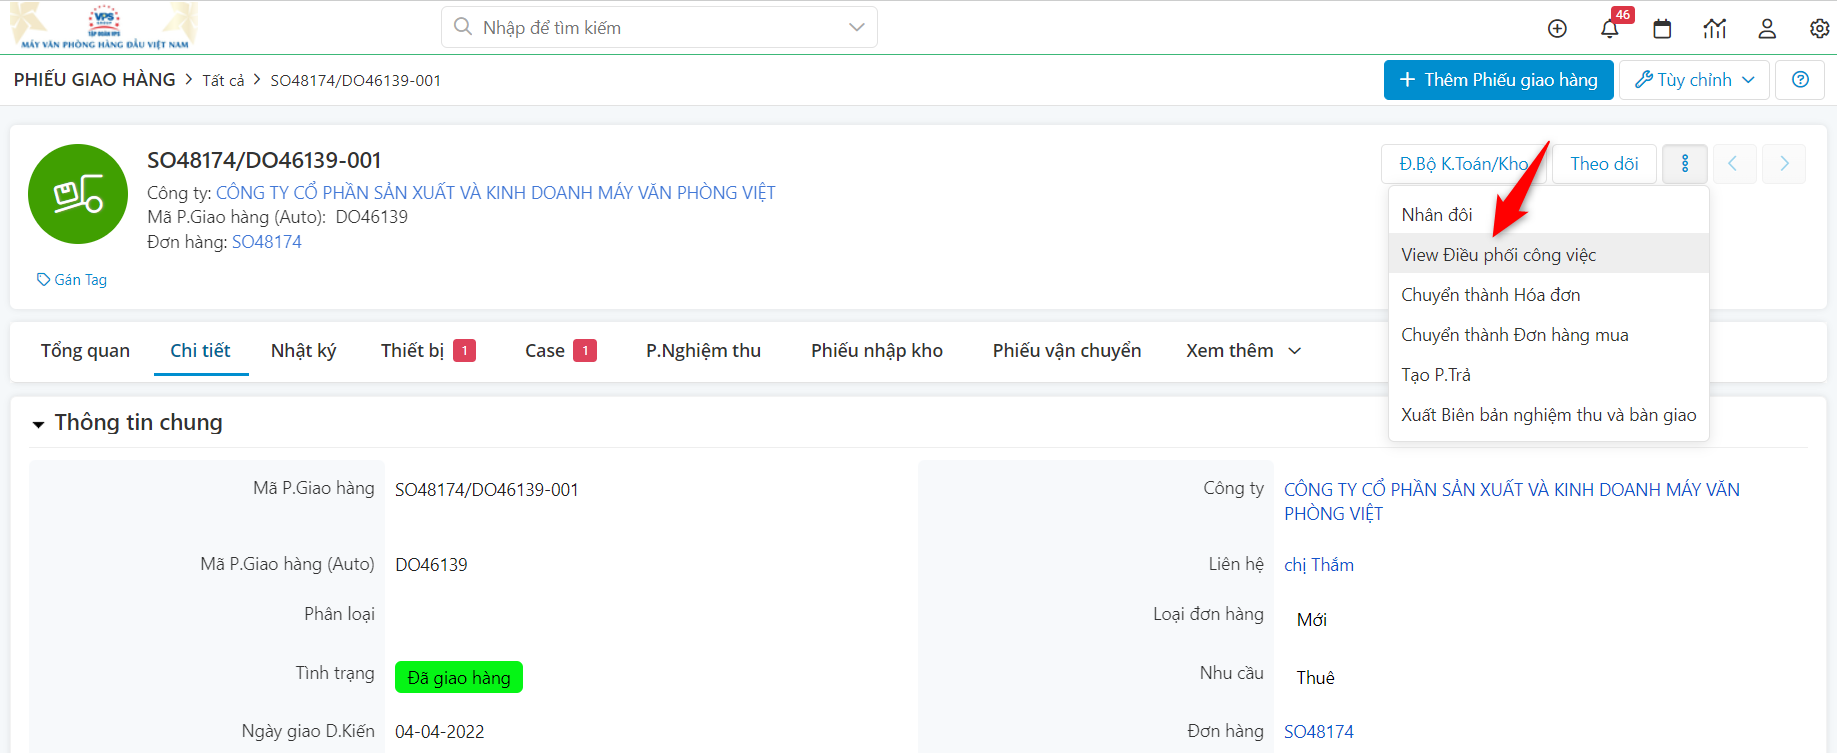Click the Tất cả breadcrumb link
The height and width of the screenshot is (753, 1837).
pyautogui.click(x=223, y=81)
